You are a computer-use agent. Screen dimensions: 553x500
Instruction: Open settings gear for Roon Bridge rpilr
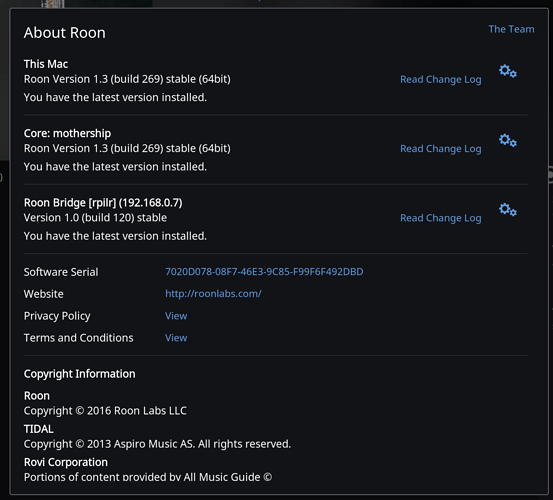508,210
